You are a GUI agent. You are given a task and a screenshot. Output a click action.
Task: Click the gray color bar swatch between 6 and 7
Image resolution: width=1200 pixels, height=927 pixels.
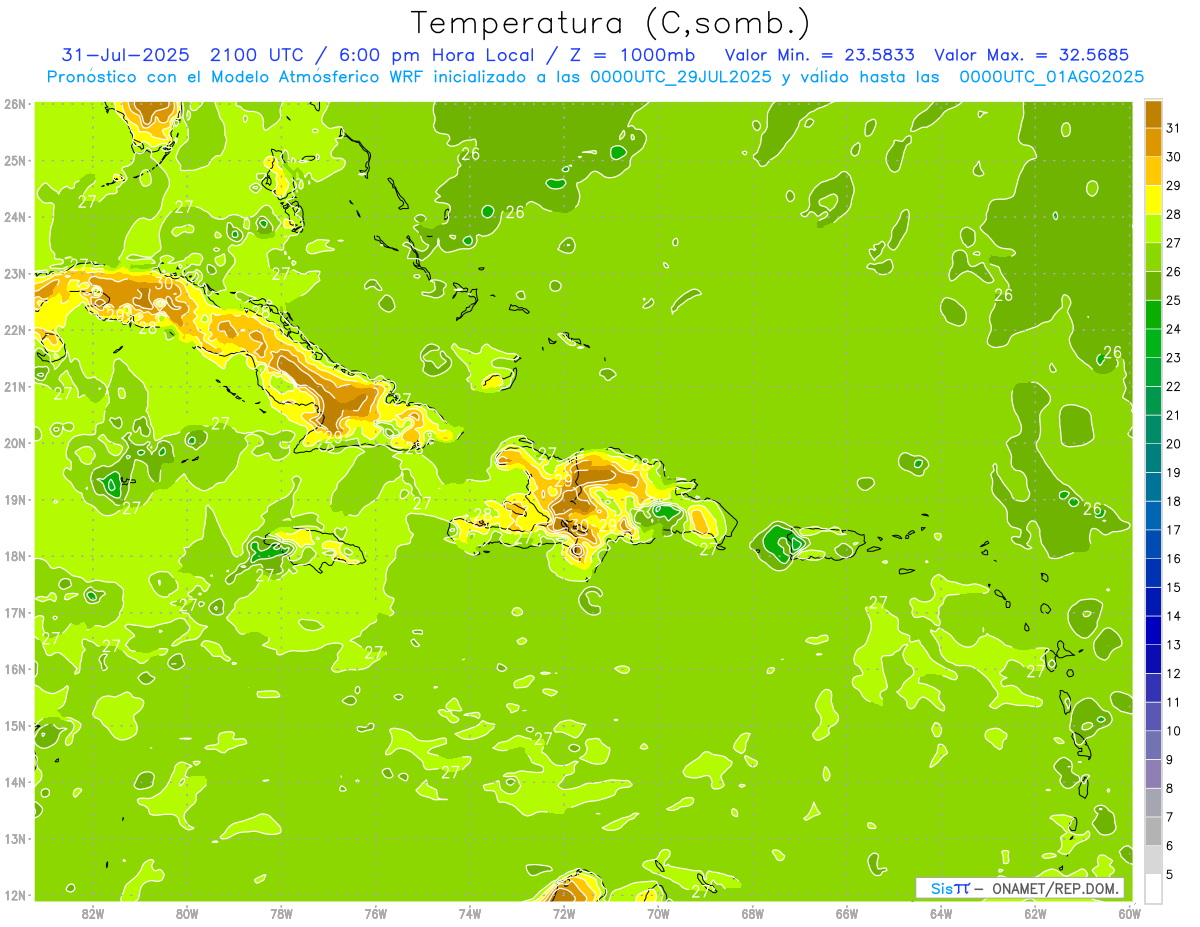click(1153, 831)
